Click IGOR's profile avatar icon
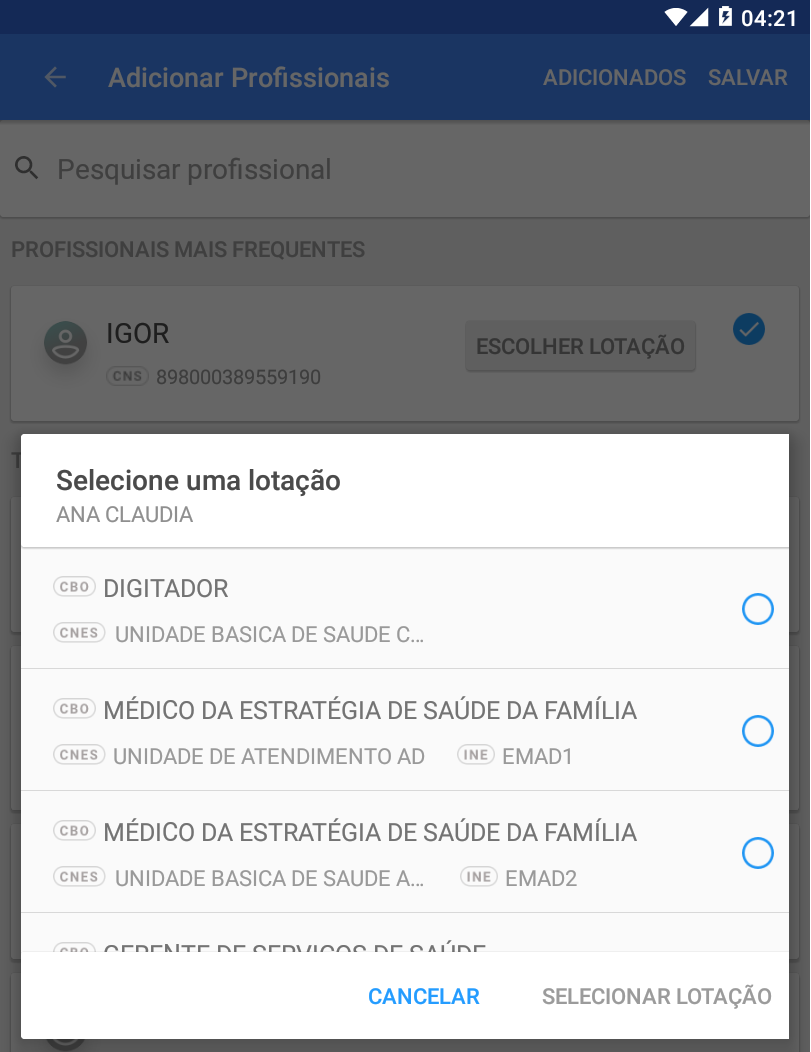This screenshot has width=811, height=1052. [x=65, y=342]
